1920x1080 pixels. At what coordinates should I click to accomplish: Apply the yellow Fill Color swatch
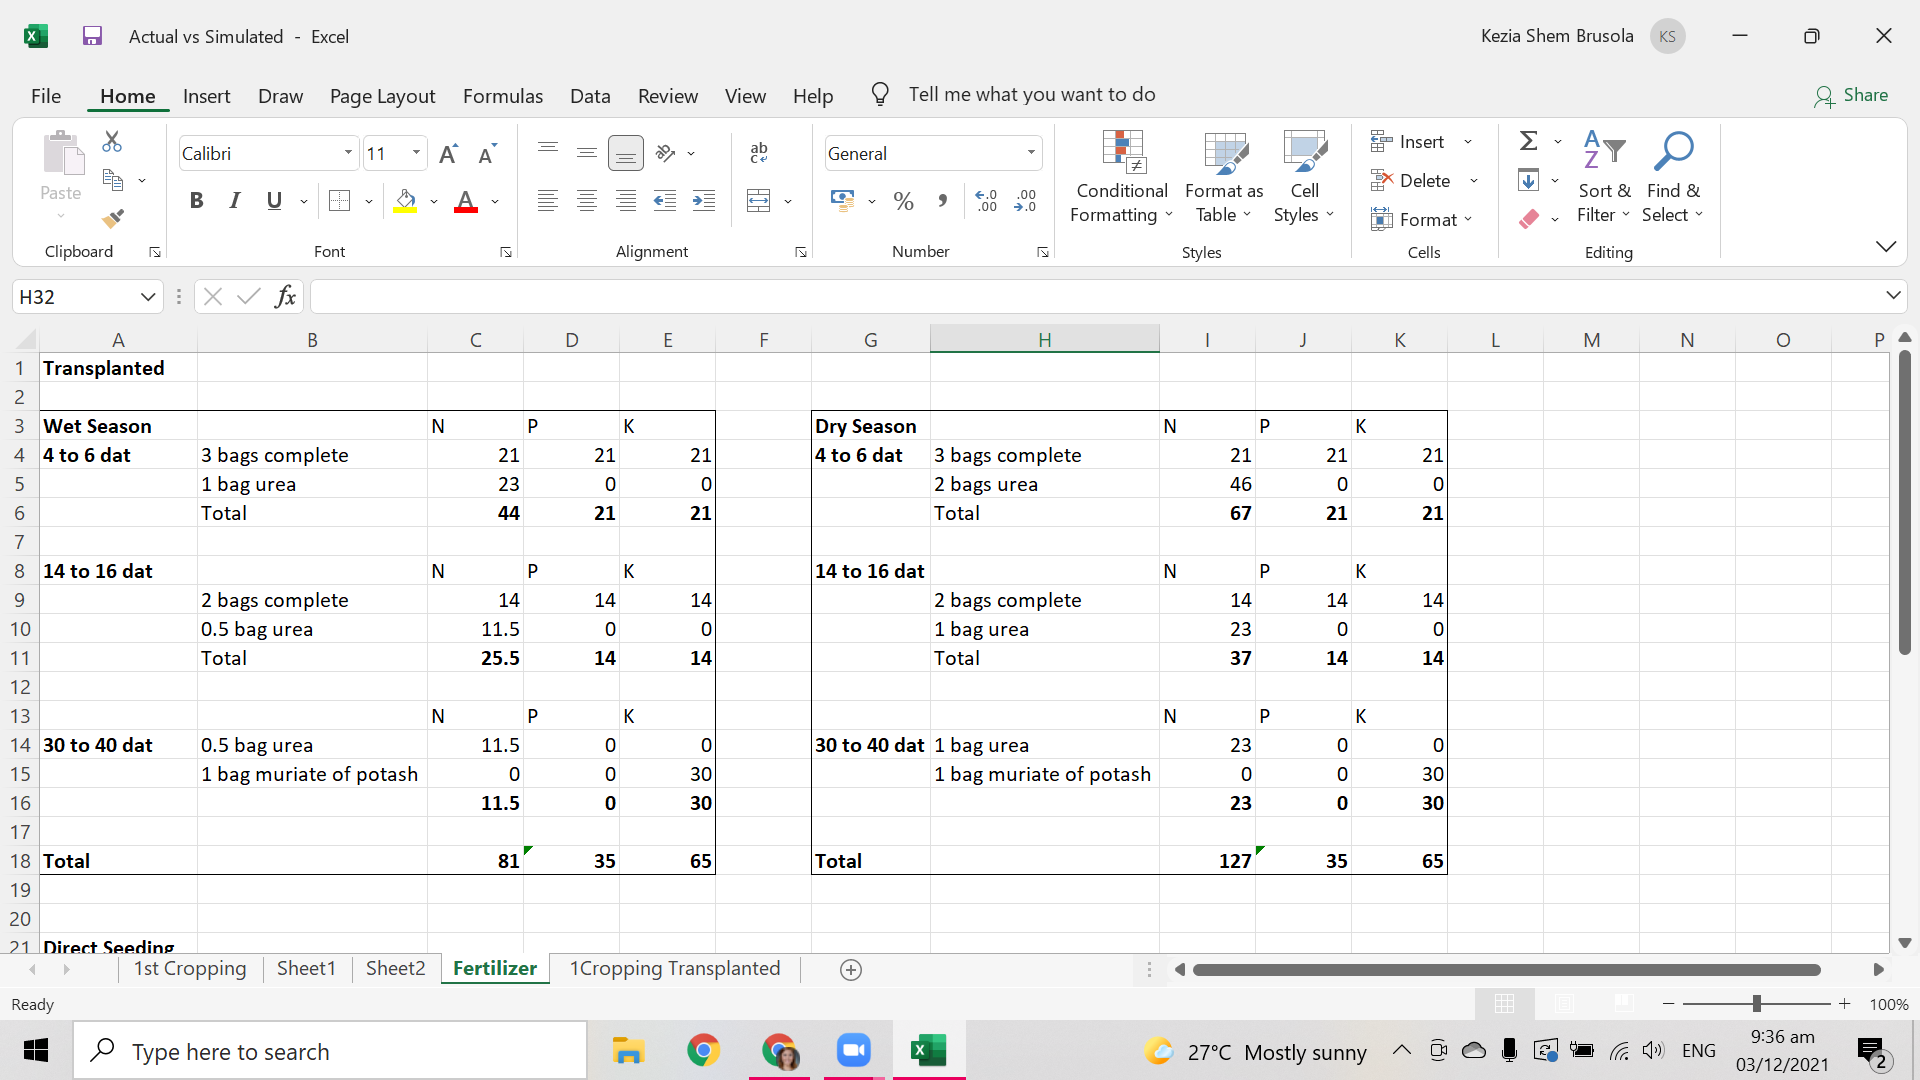405,201
